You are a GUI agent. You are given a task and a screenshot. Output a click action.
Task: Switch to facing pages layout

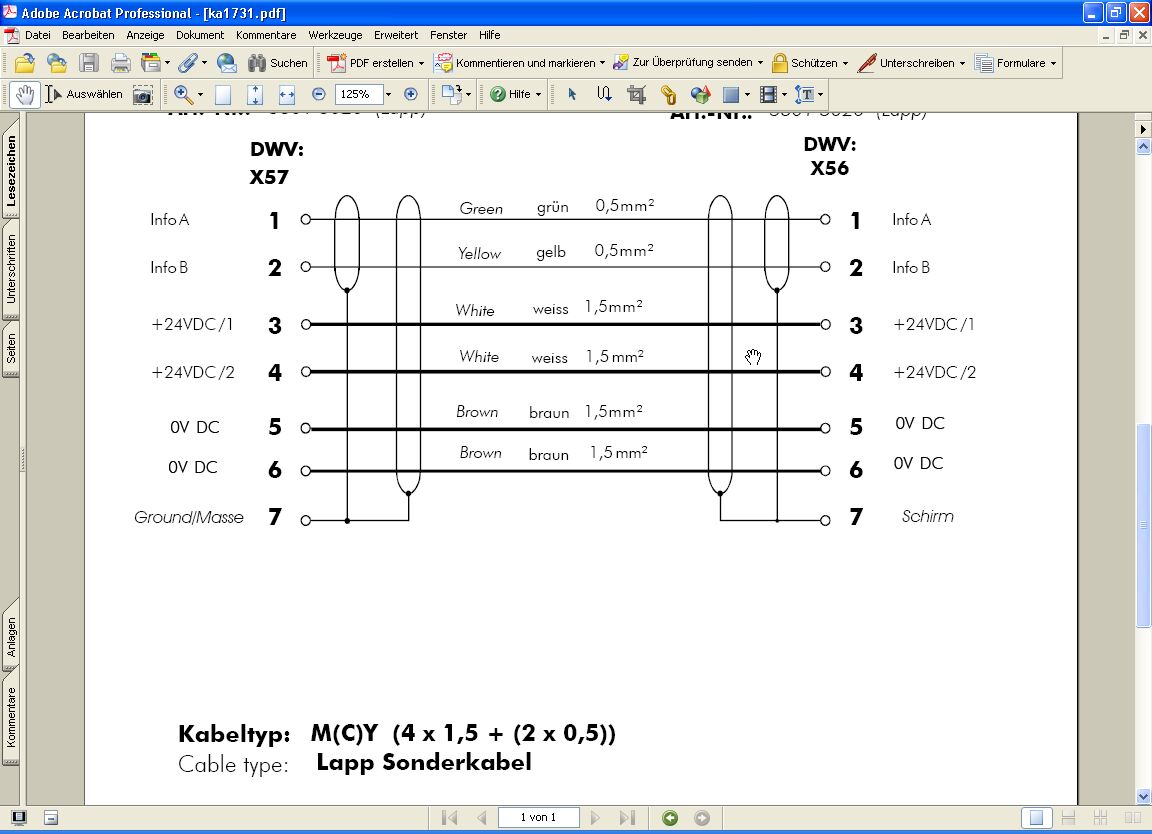tap(1133, 818)
